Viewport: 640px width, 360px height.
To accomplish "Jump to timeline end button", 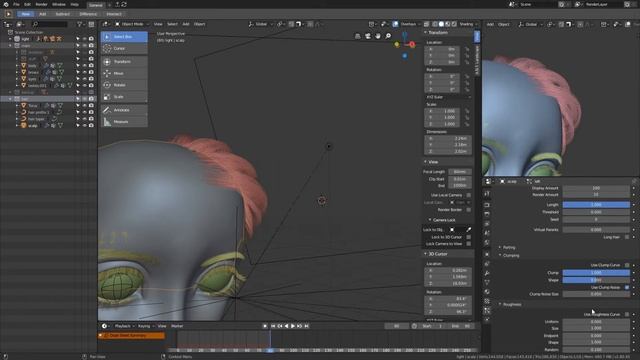I will point(307,326).
